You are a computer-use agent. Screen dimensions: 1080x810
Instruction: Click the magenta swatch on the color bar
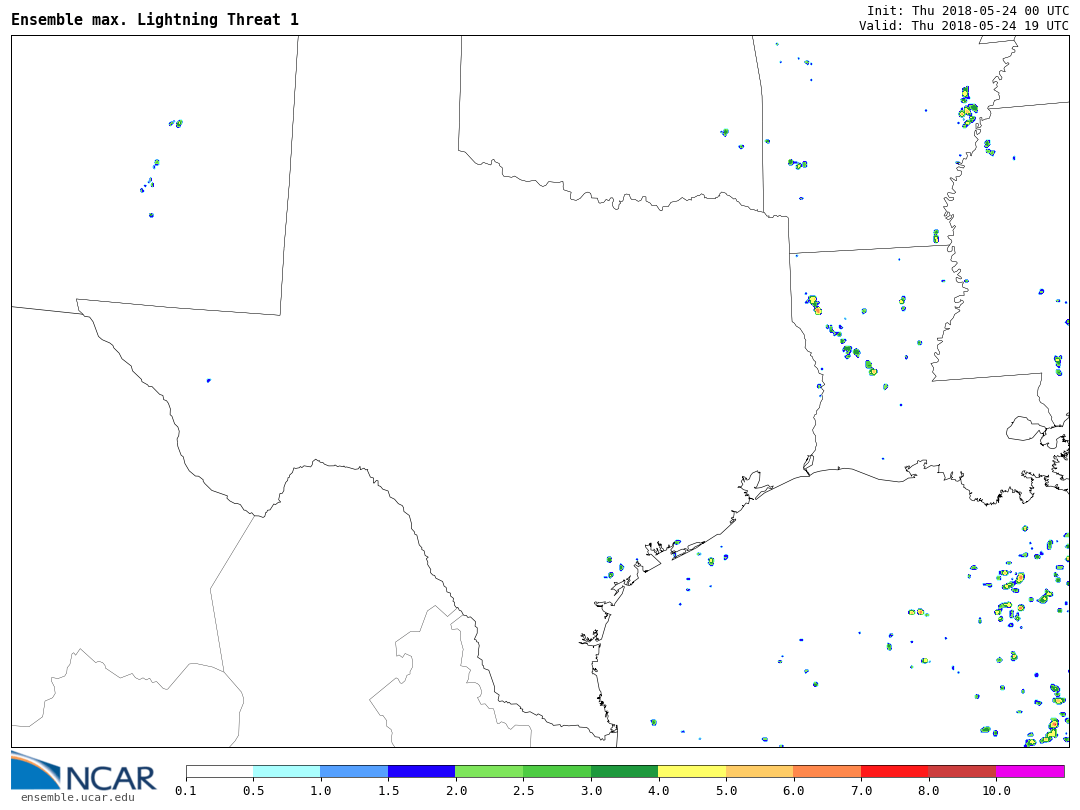coord(1030,772)
